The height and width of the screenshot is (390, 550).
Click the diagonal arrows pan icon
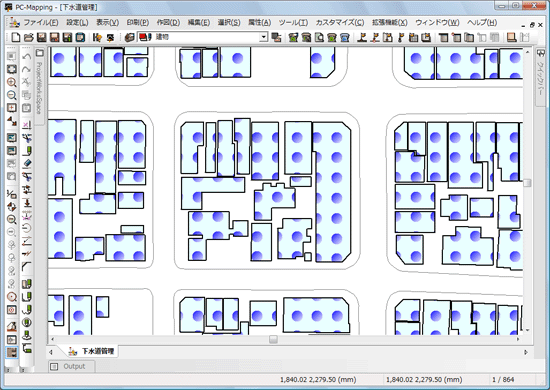(x=12, y=121)
